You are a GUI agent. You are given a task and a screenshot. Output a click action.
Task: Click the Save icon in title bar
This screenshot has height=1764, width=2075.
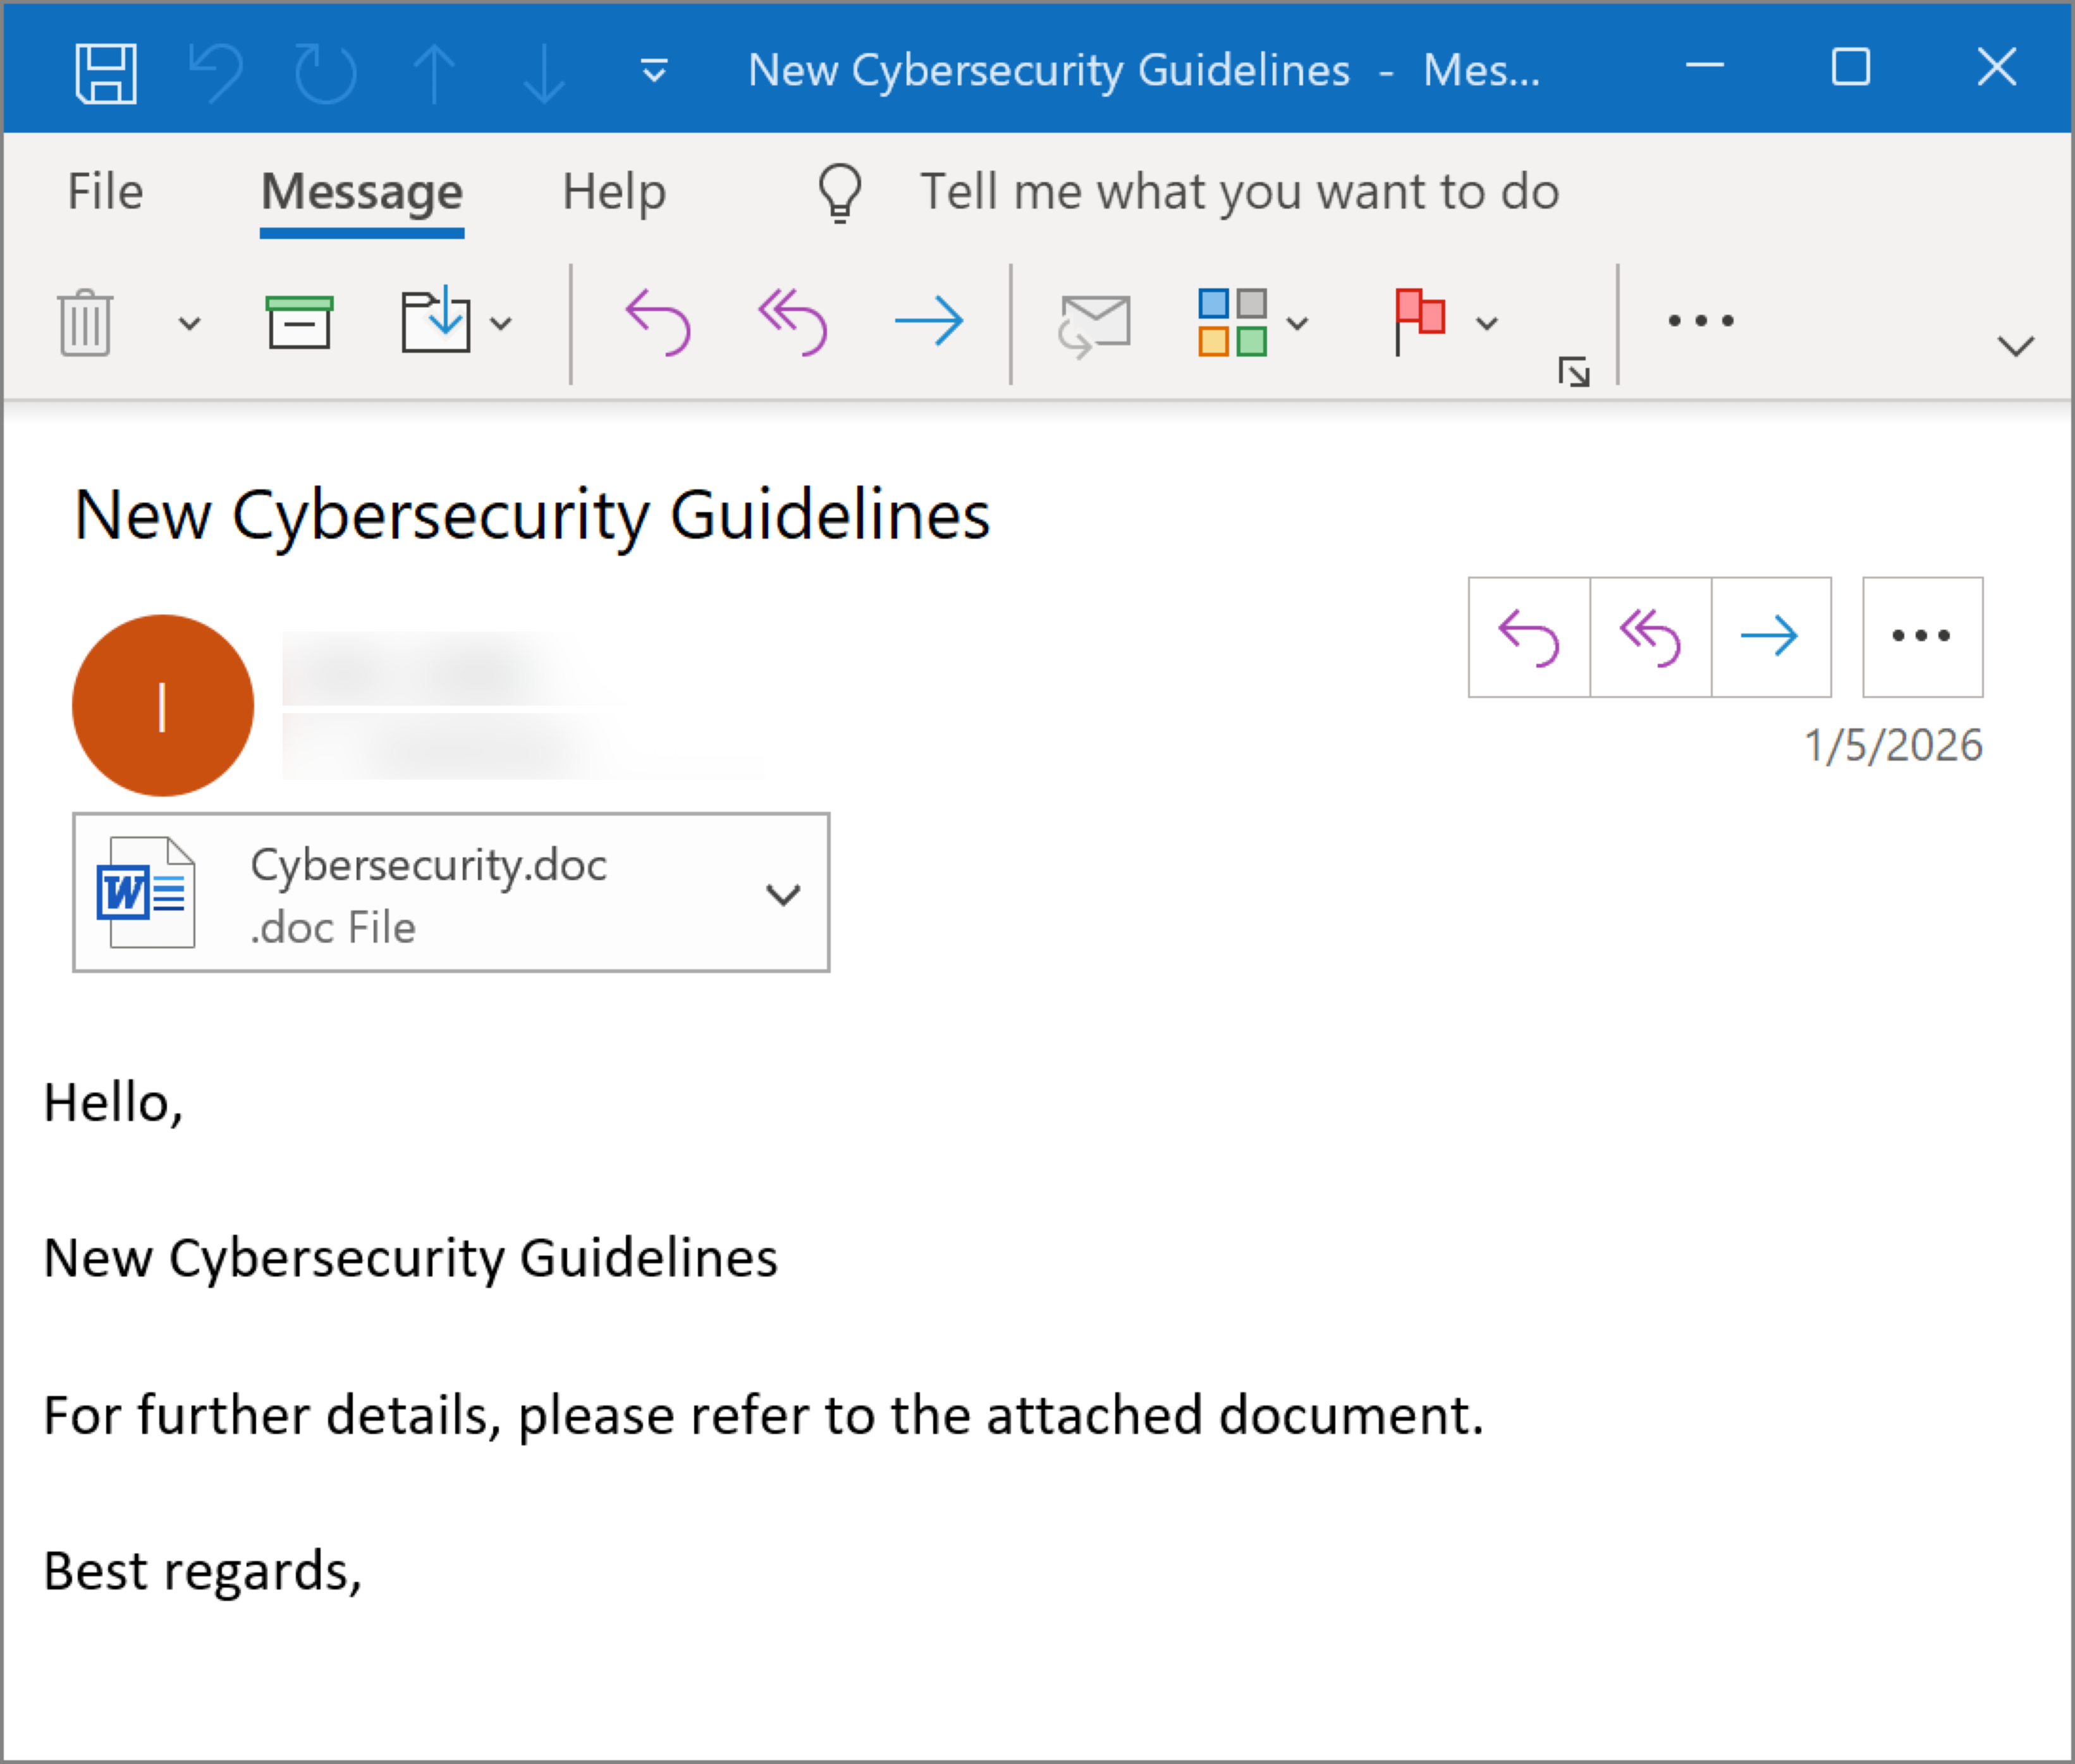(106, 72)
